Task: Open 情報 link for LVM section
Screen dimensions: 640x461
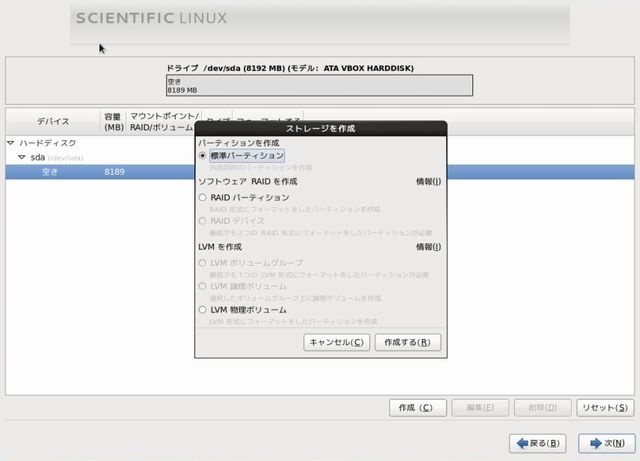Action: [428, 247]
